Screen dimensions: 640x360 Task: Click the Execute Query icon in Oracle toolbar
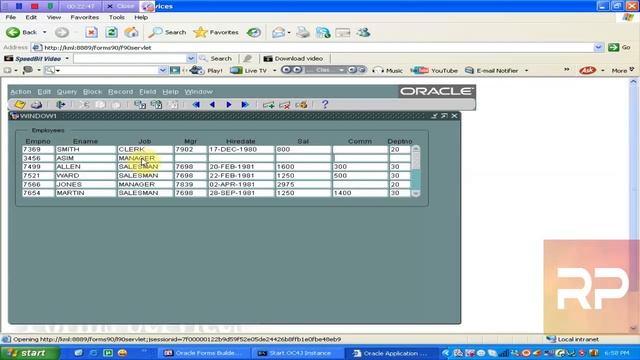[156, 105]
